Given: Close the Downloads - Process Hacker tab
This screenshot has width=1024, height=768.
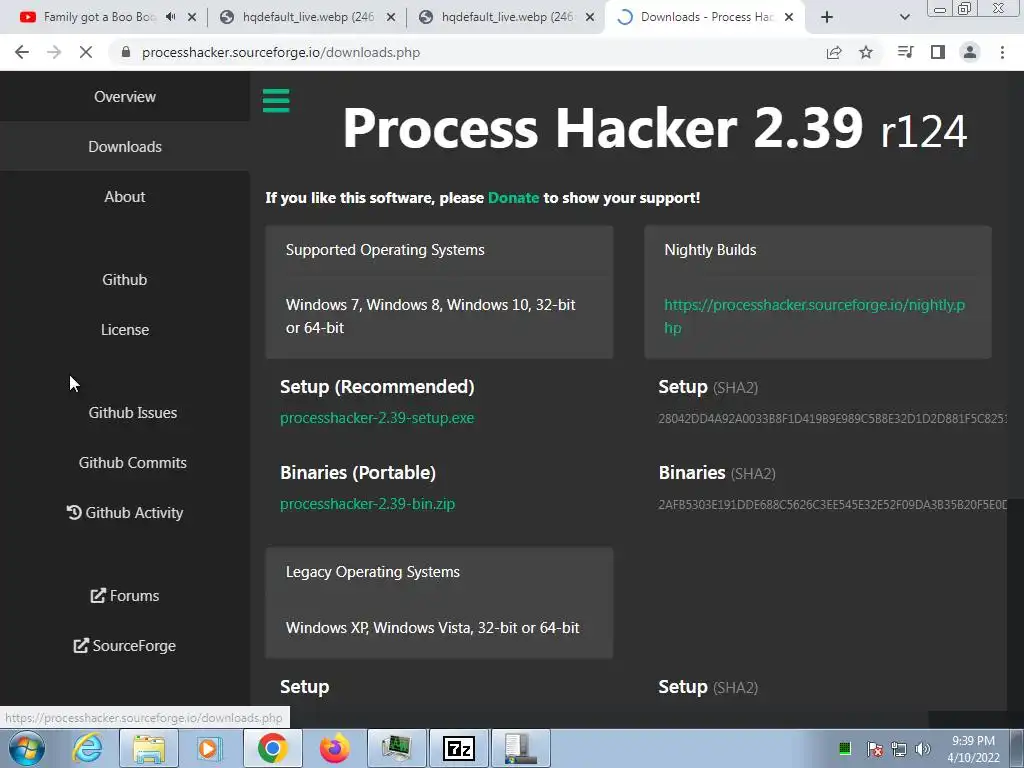Looking at the screenshot, I should point(789,17).
